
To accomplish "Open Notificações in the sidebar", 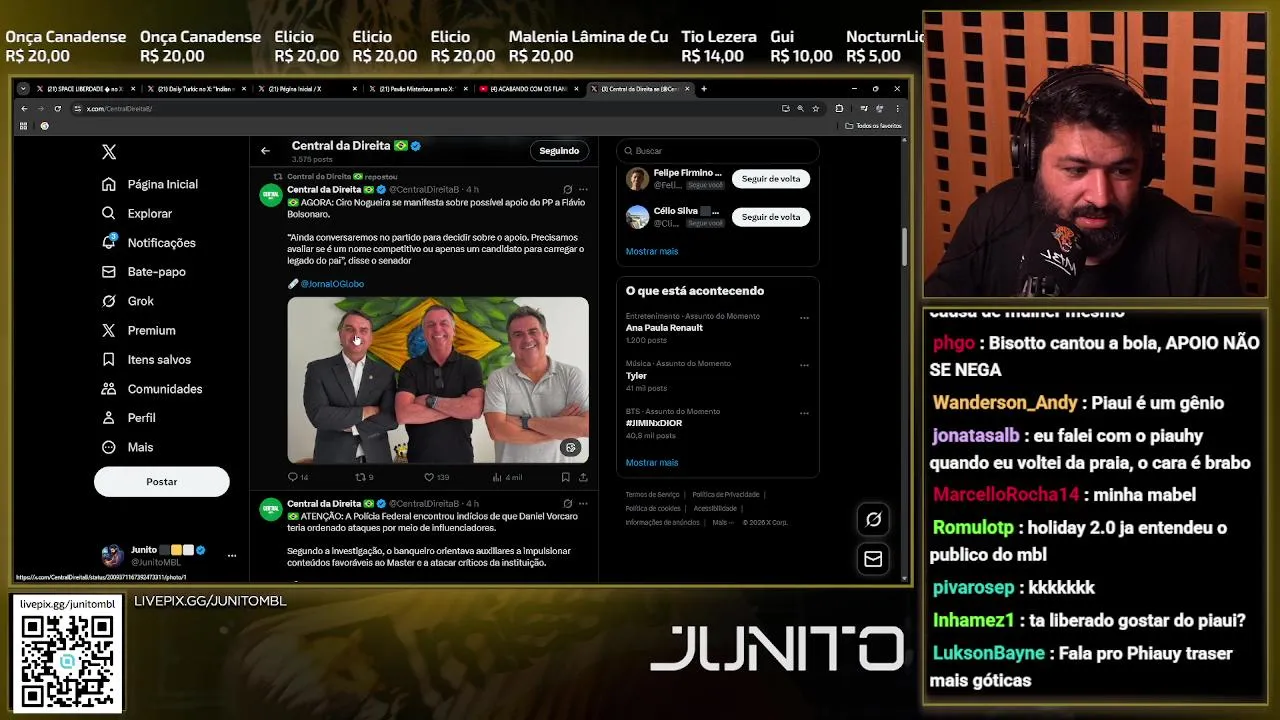I will [x=149, y=242].
